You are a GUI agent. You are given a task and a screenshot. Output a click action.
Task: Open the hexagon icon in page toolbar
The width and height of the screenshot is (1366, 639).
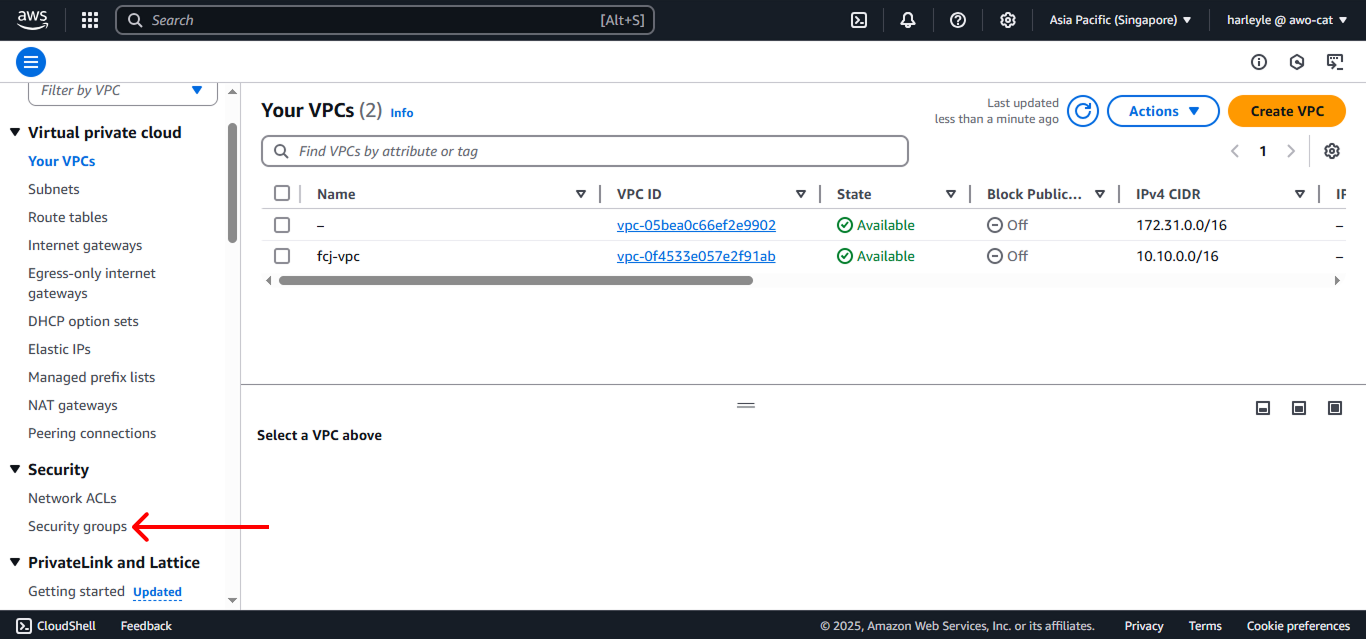pos(1297,62)
